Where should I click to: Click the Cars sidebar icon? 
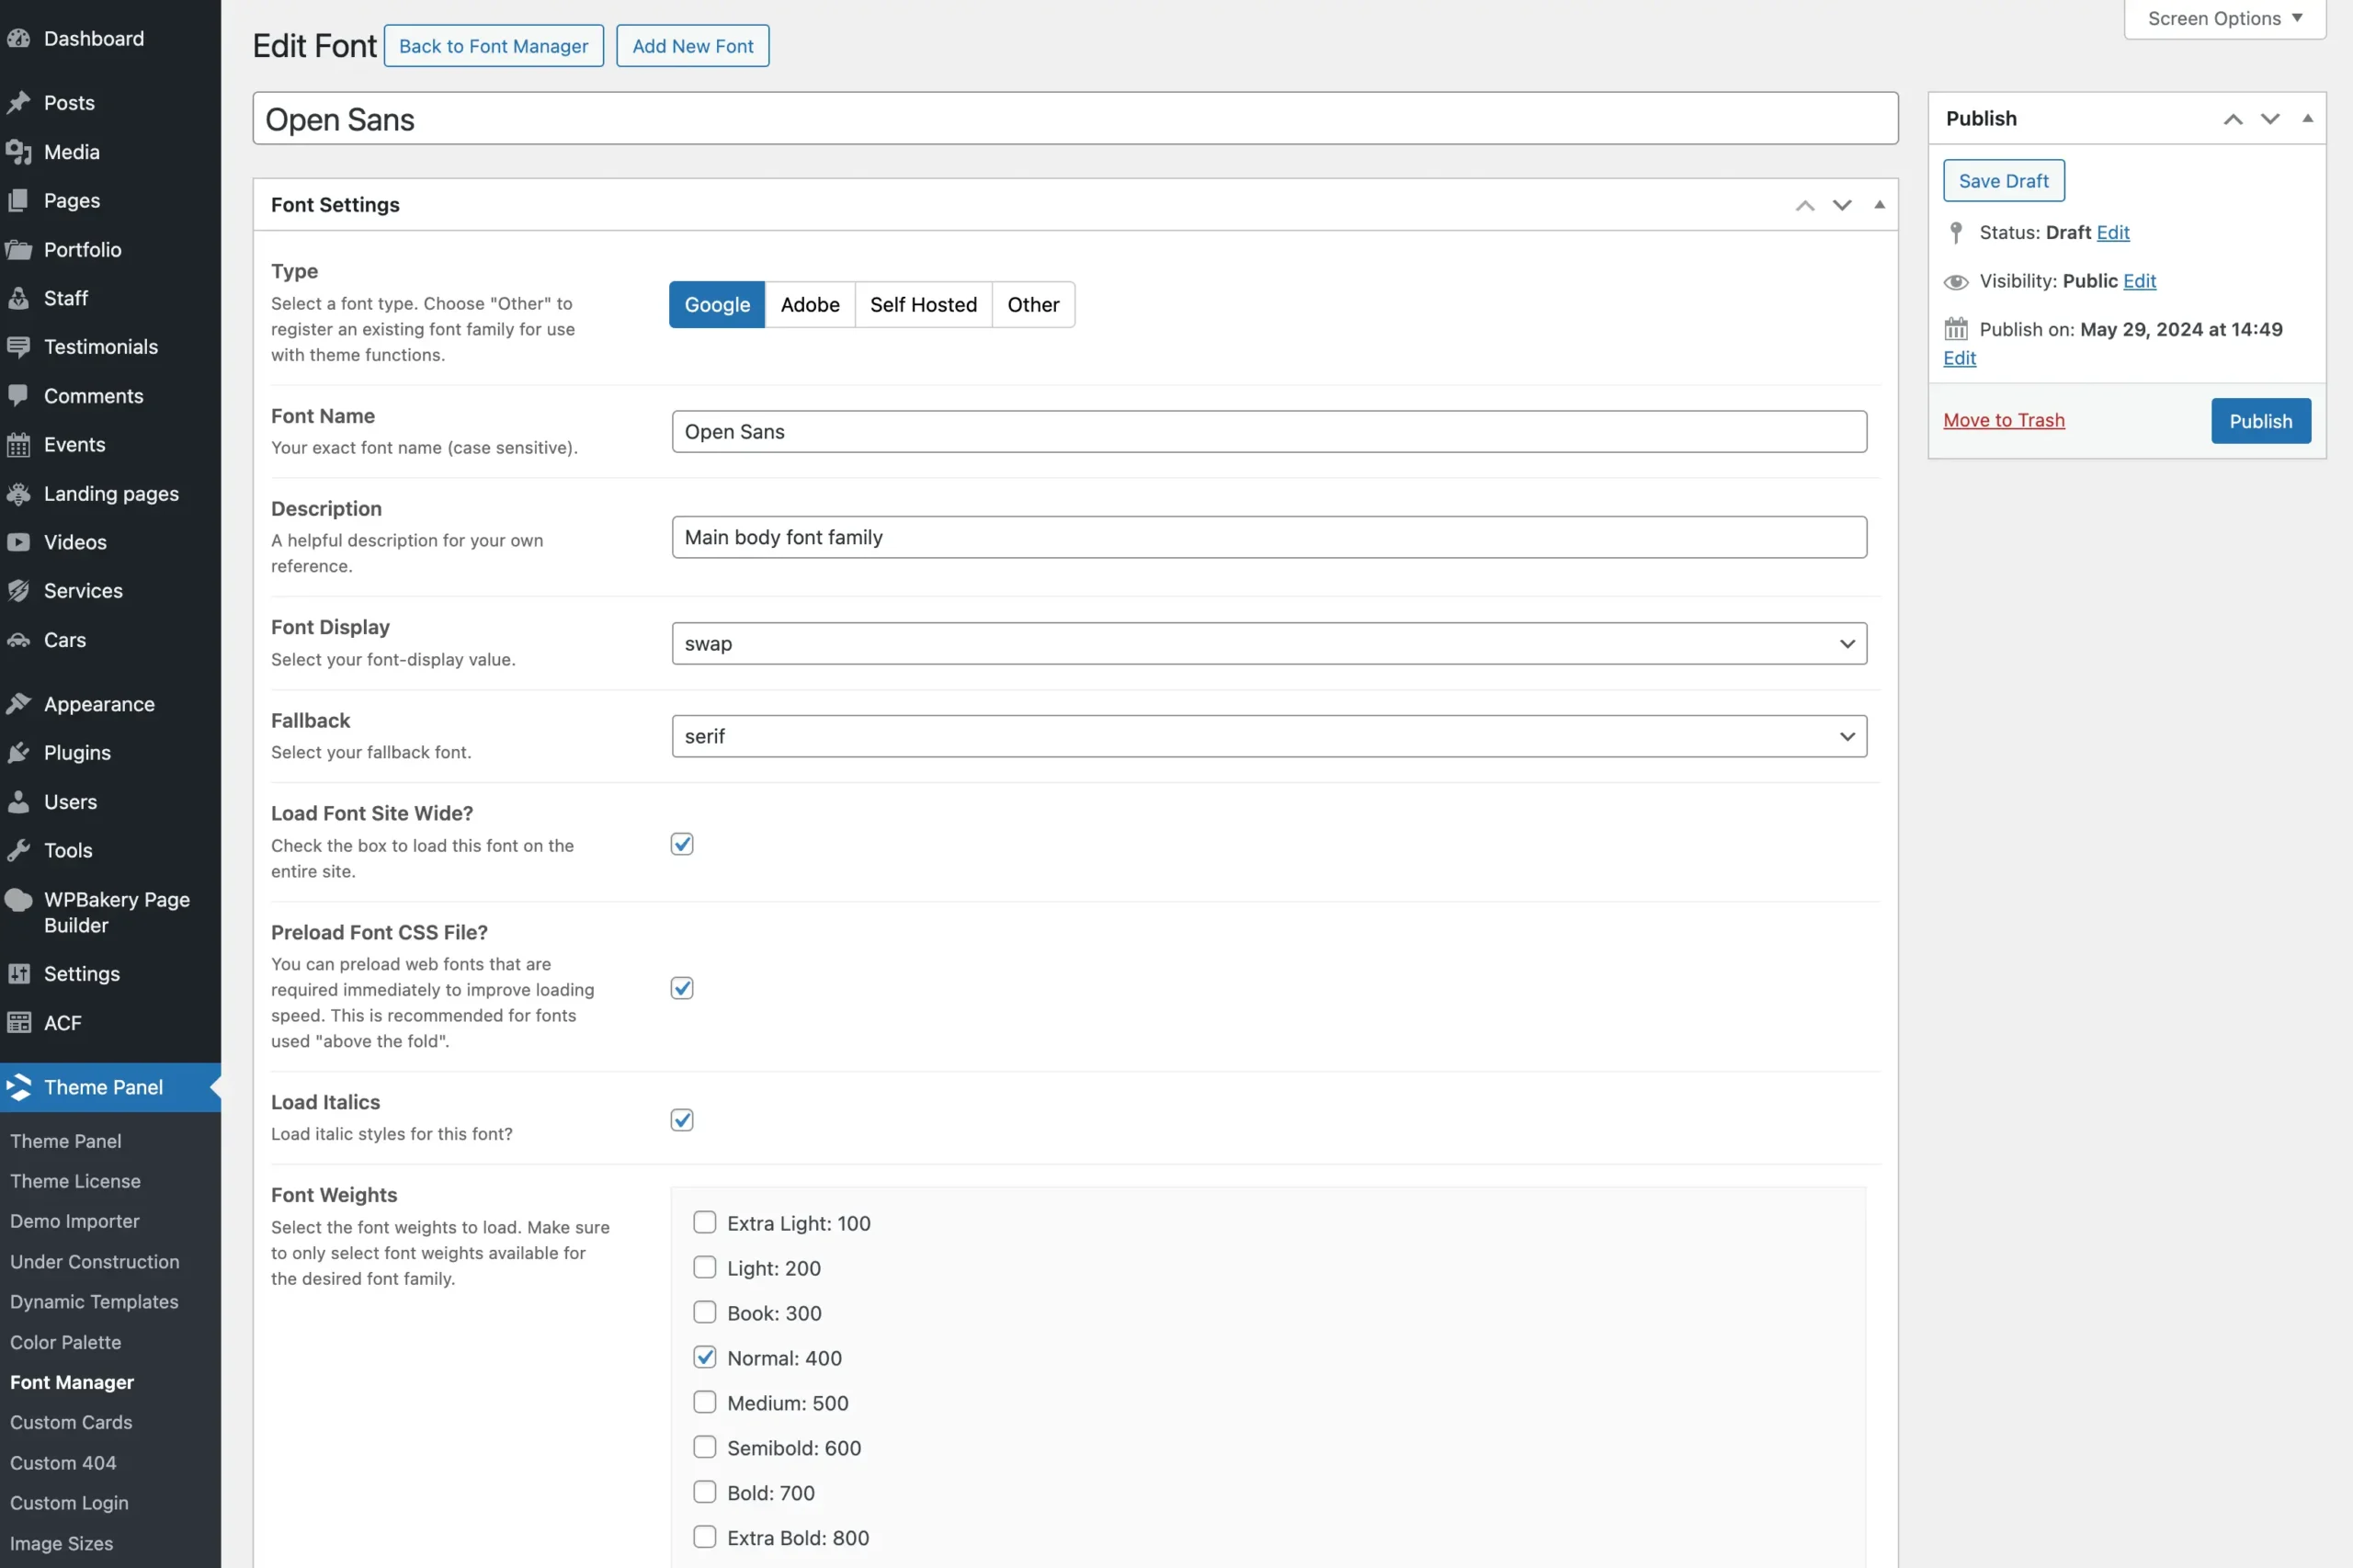pos(18,640)
